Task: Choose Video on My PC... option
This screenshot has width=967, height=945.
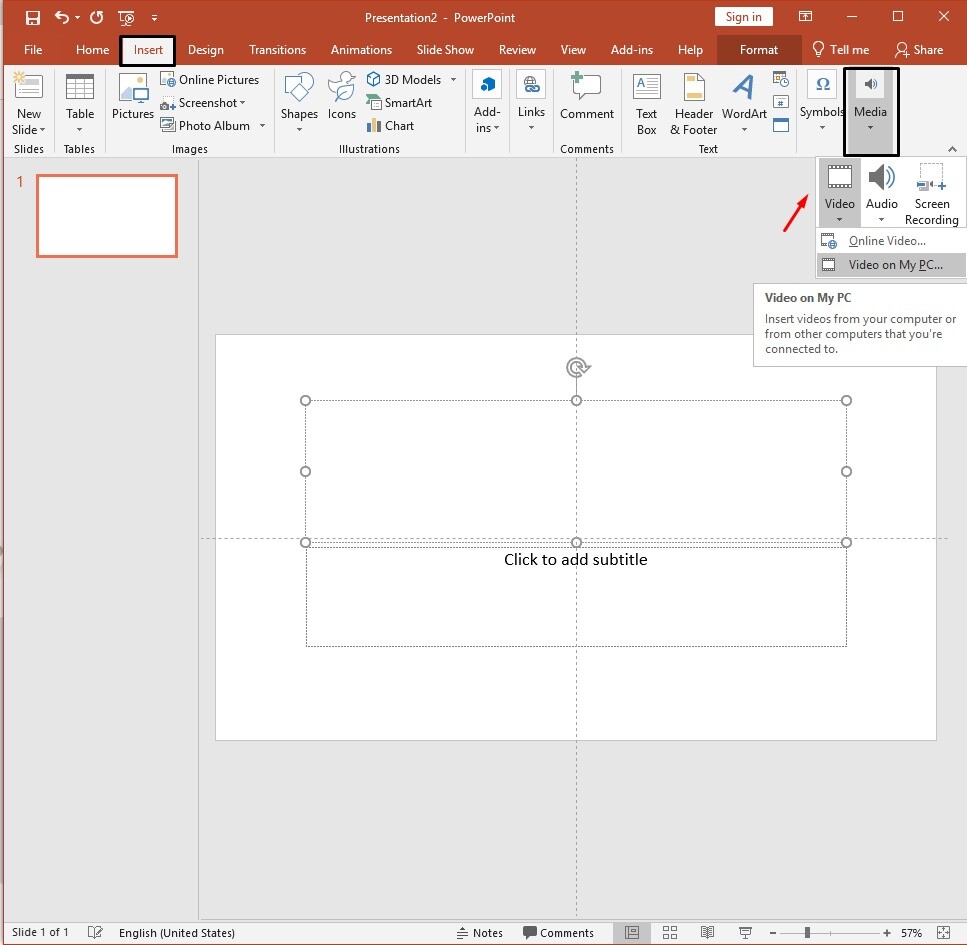Action: (891, 265)
